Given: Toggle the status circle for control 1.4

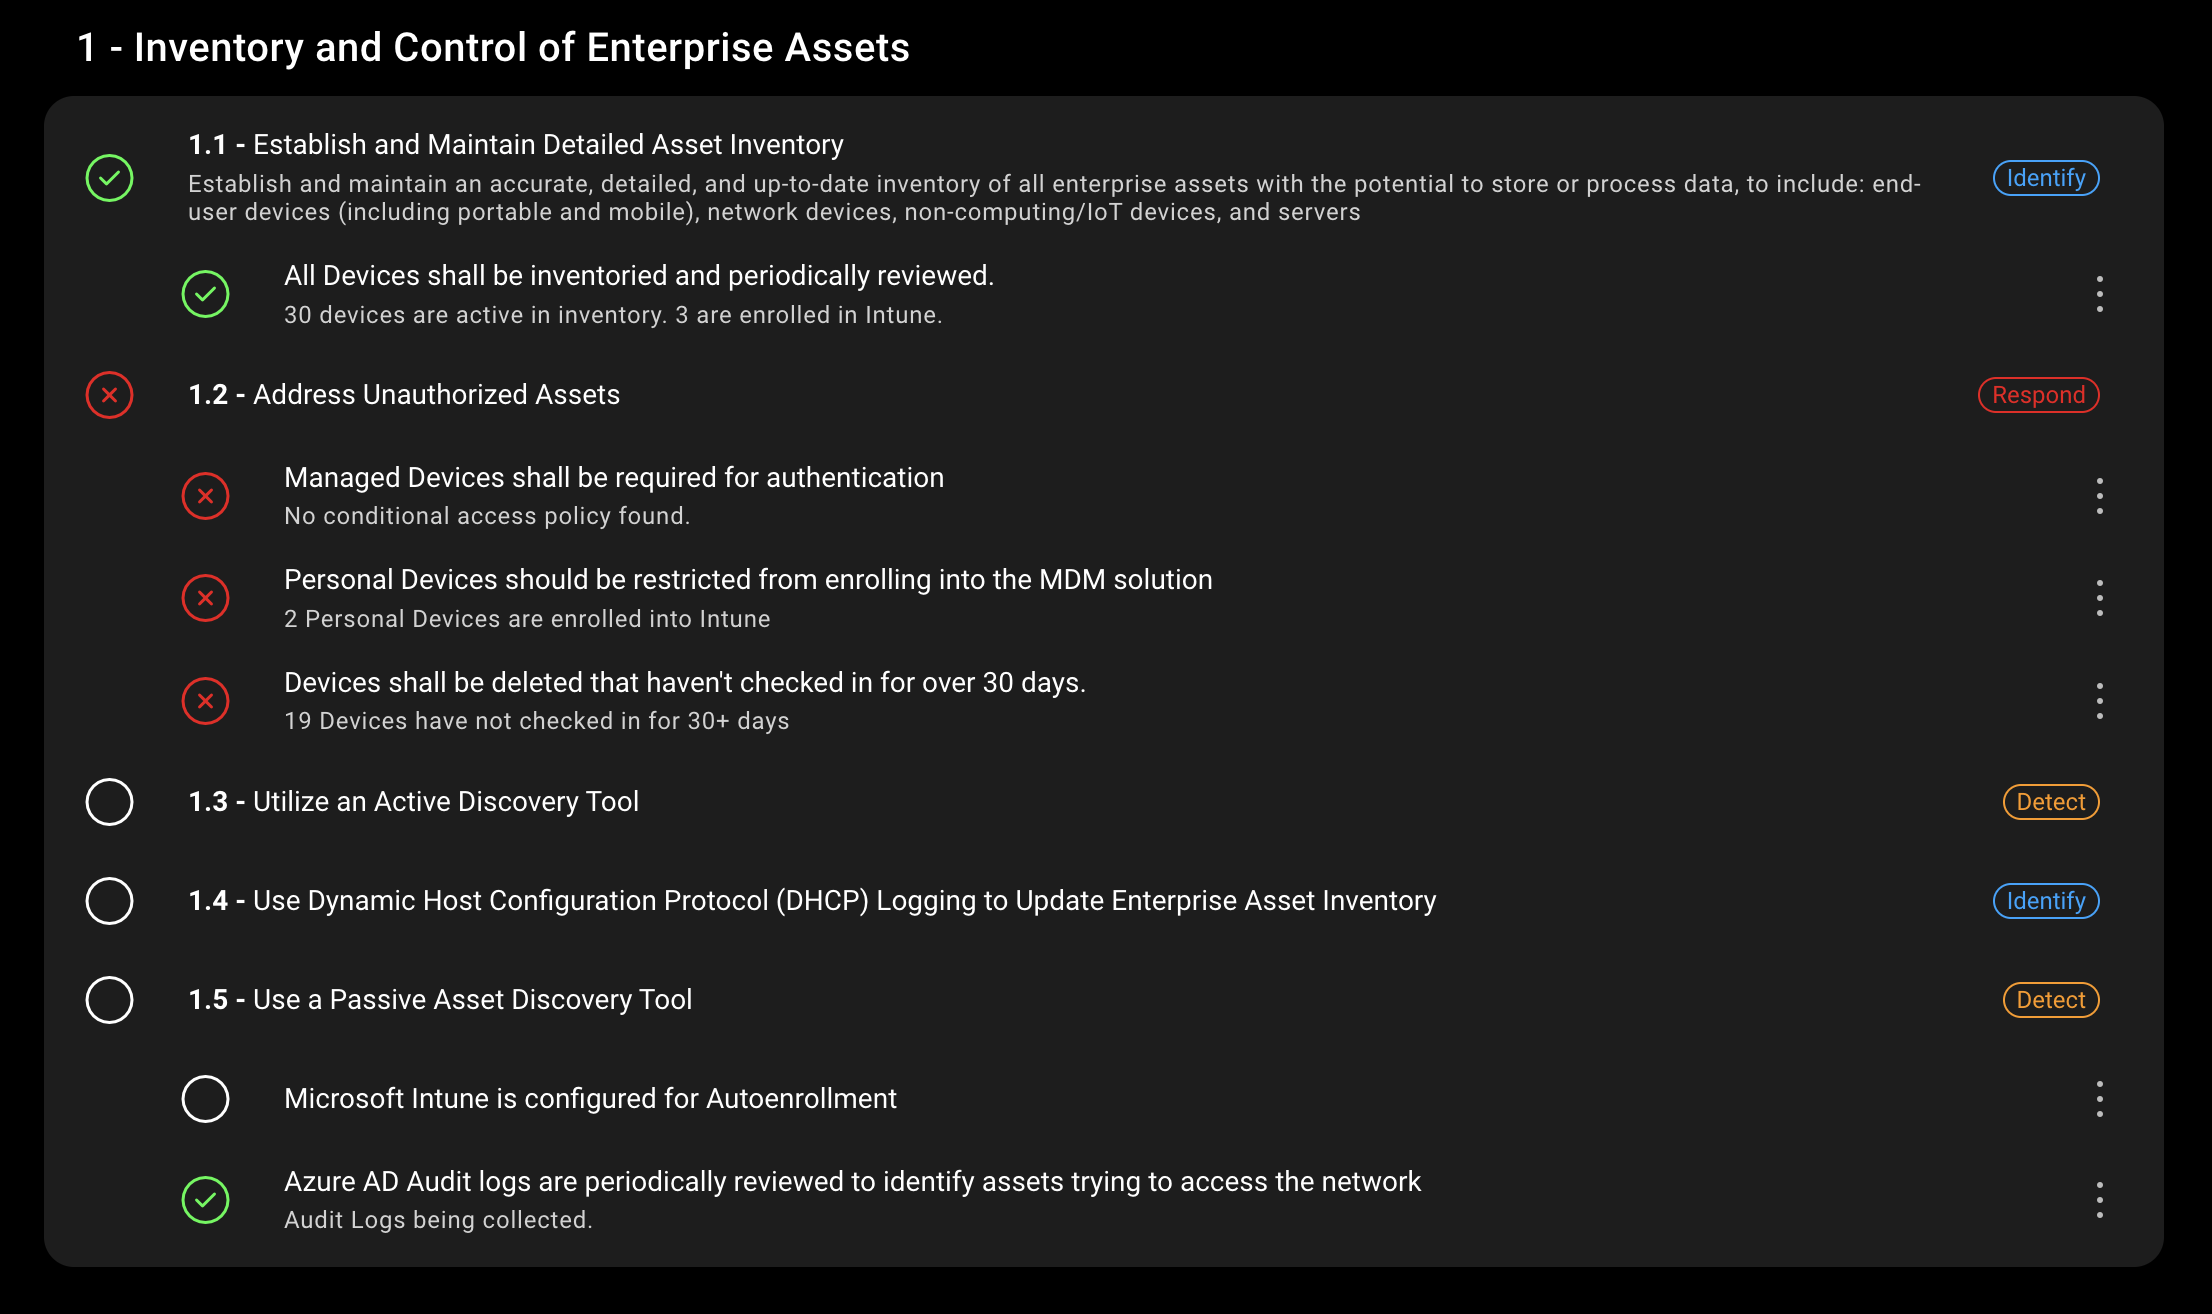Looking at the screenshot, I should pos(109,901).
